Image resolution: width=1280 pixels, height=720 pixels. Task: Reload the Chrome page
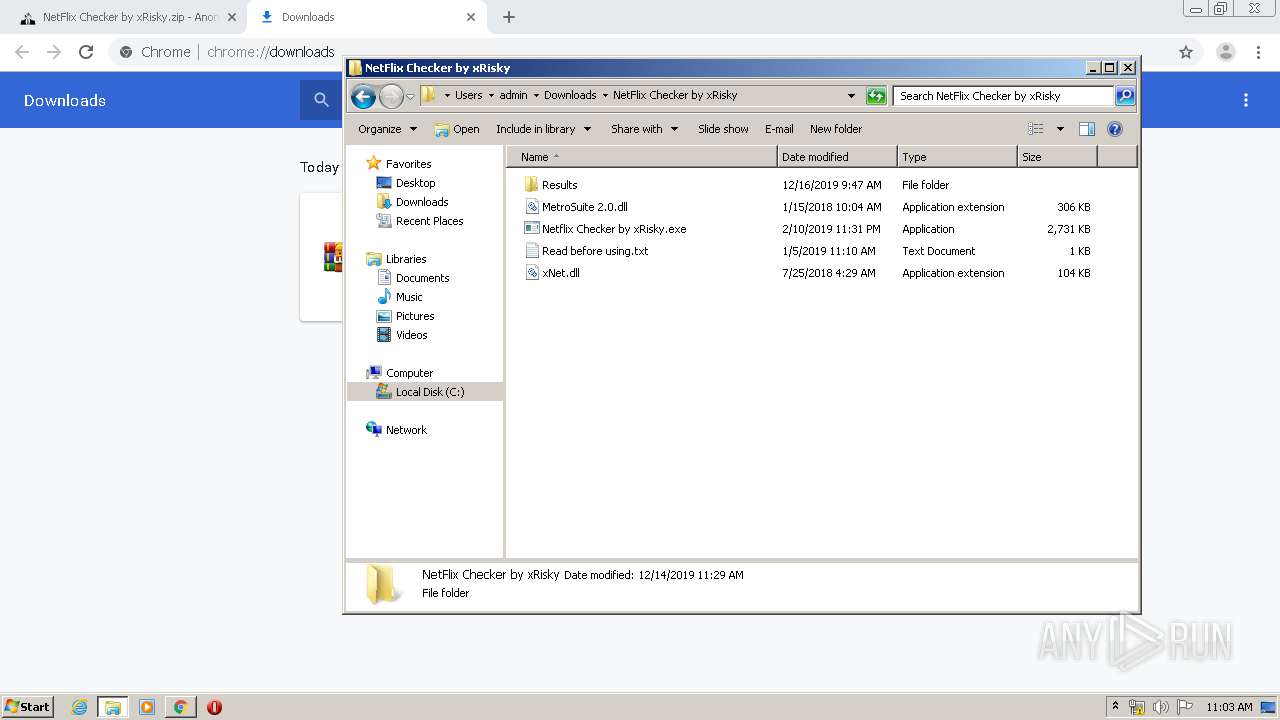coord(86,52)
